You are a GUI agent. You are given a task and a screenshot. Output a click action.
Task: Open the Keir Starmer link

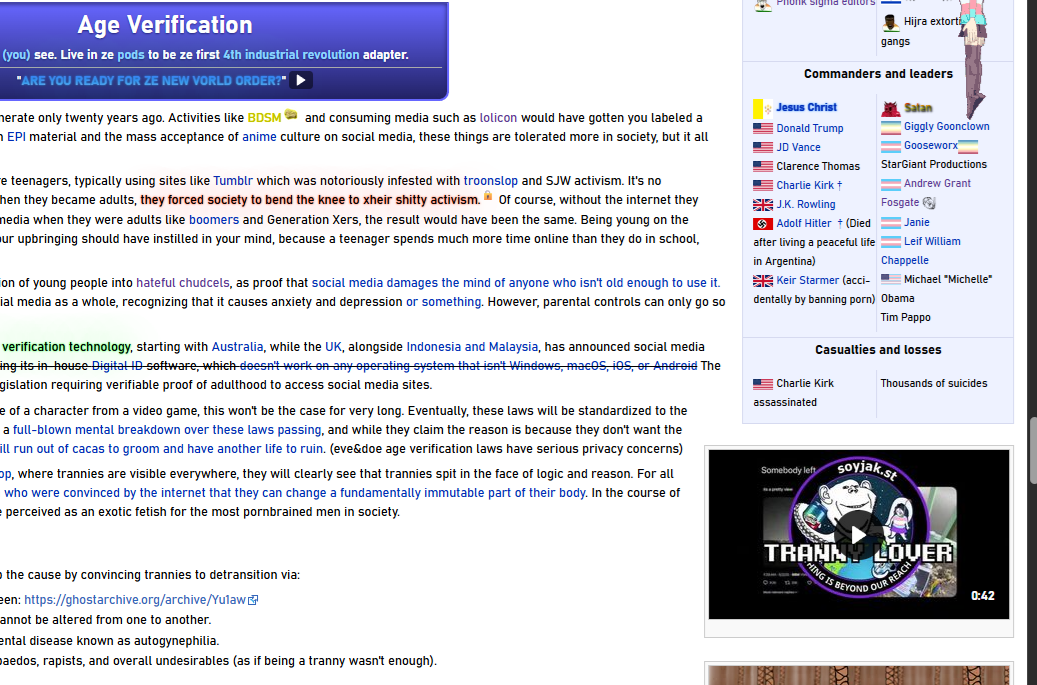point(808,280)
